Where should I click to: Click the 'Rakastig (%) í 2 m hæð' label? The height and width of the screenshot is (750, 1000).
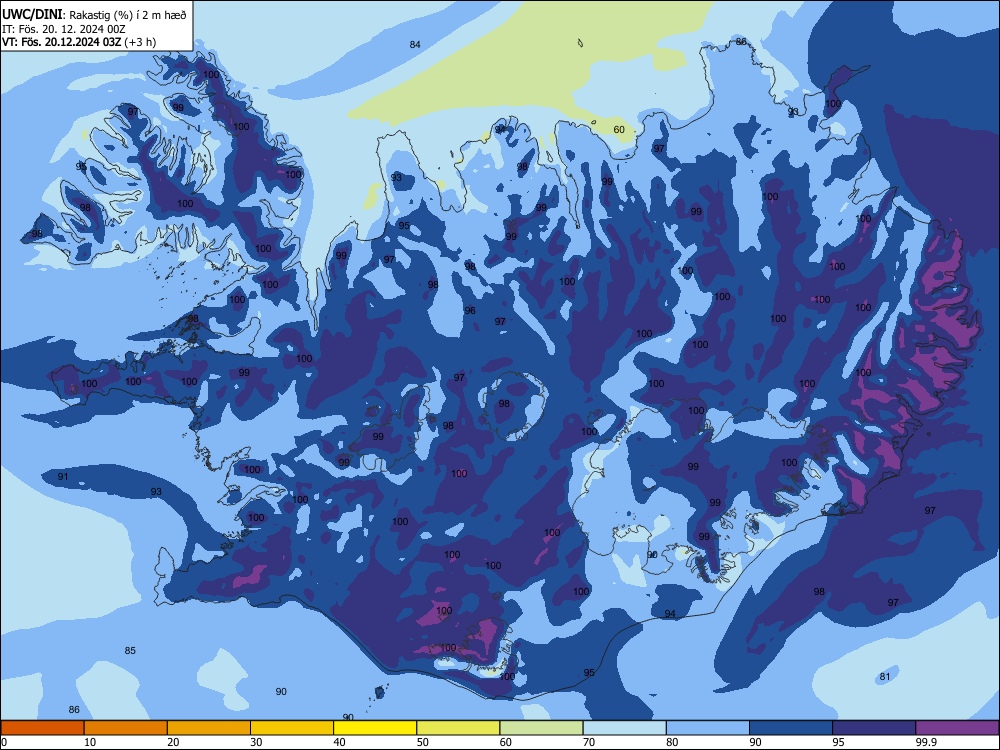pyautogui.click(x=128, y=15)
